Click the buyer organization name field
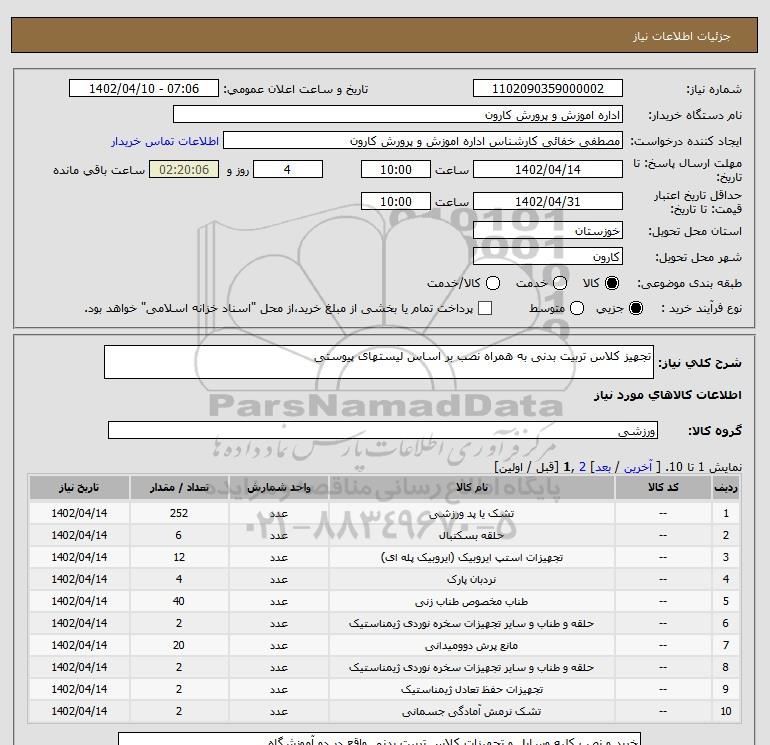 398,115
